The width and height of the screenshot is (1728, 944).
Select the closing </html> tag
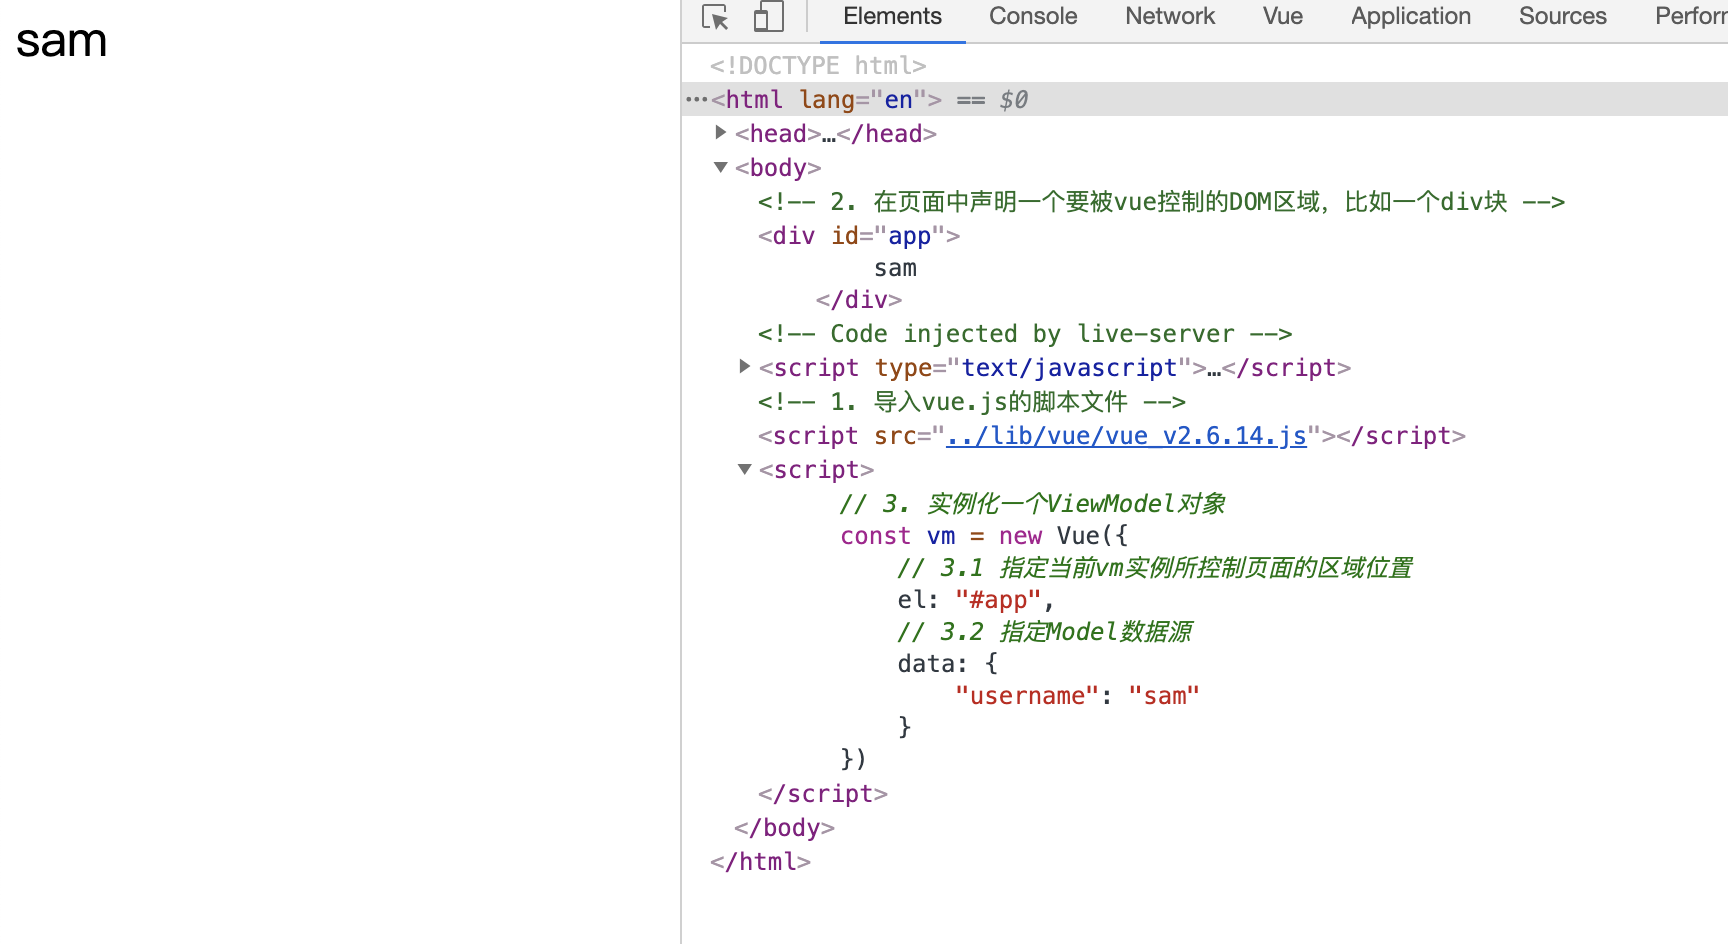pyautogui.click(x=761, y=862)
